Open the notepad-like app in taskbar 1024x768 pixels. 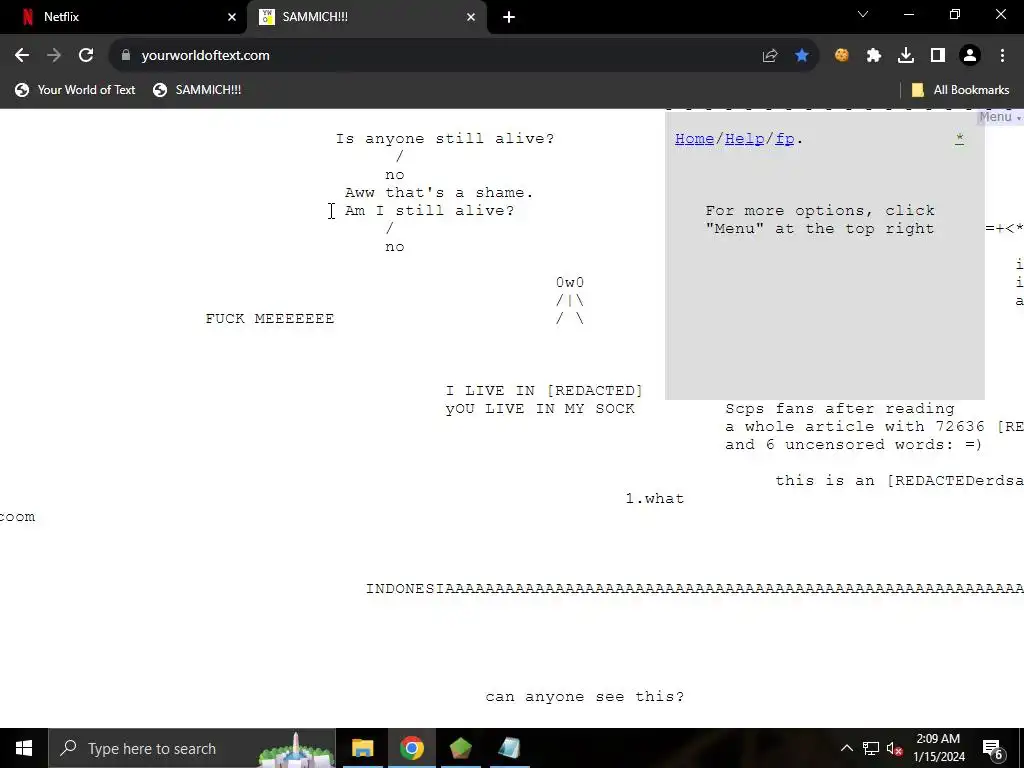(x=509, y=748)
